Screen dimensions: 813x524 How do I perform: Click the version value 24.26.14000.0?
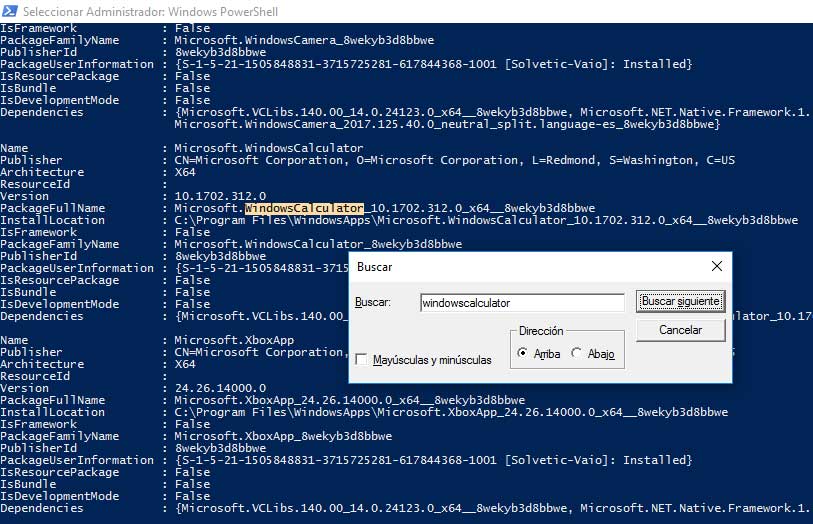[x=220, y=388]
